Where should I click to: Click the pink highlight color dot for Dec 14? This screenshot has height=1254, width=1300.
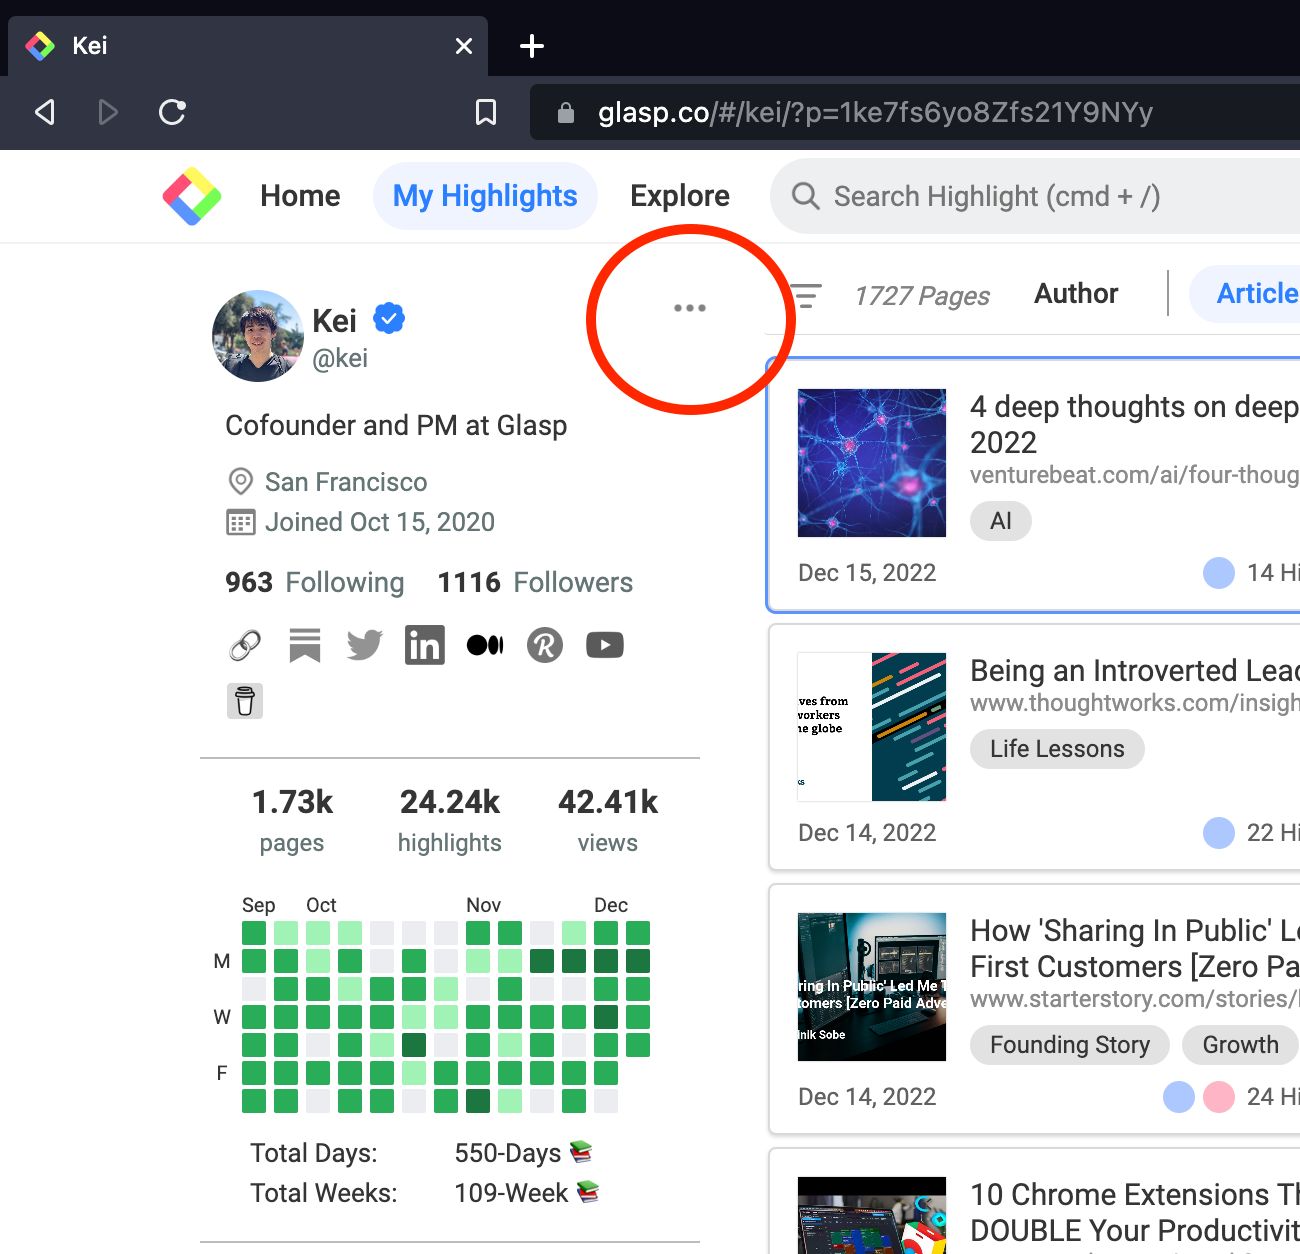coord(1219,1097)
